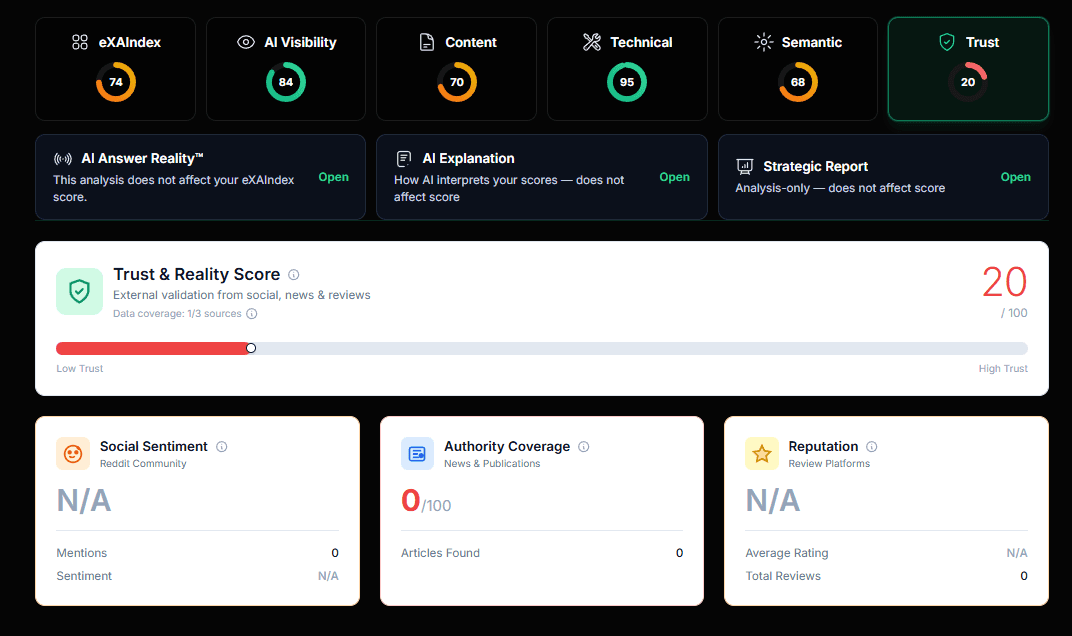The height and width of the screenshot is (636, 1072).
Task: Select the Trust score tab
Action: (967, 68)
